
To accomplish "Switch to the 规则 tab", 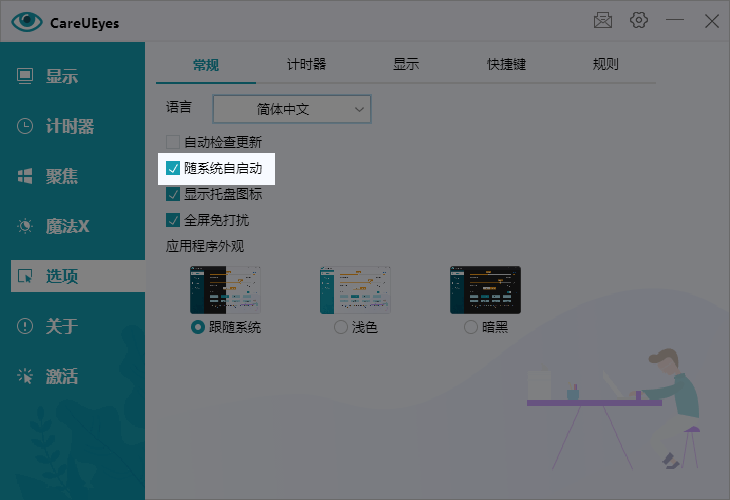I will 606,64.
